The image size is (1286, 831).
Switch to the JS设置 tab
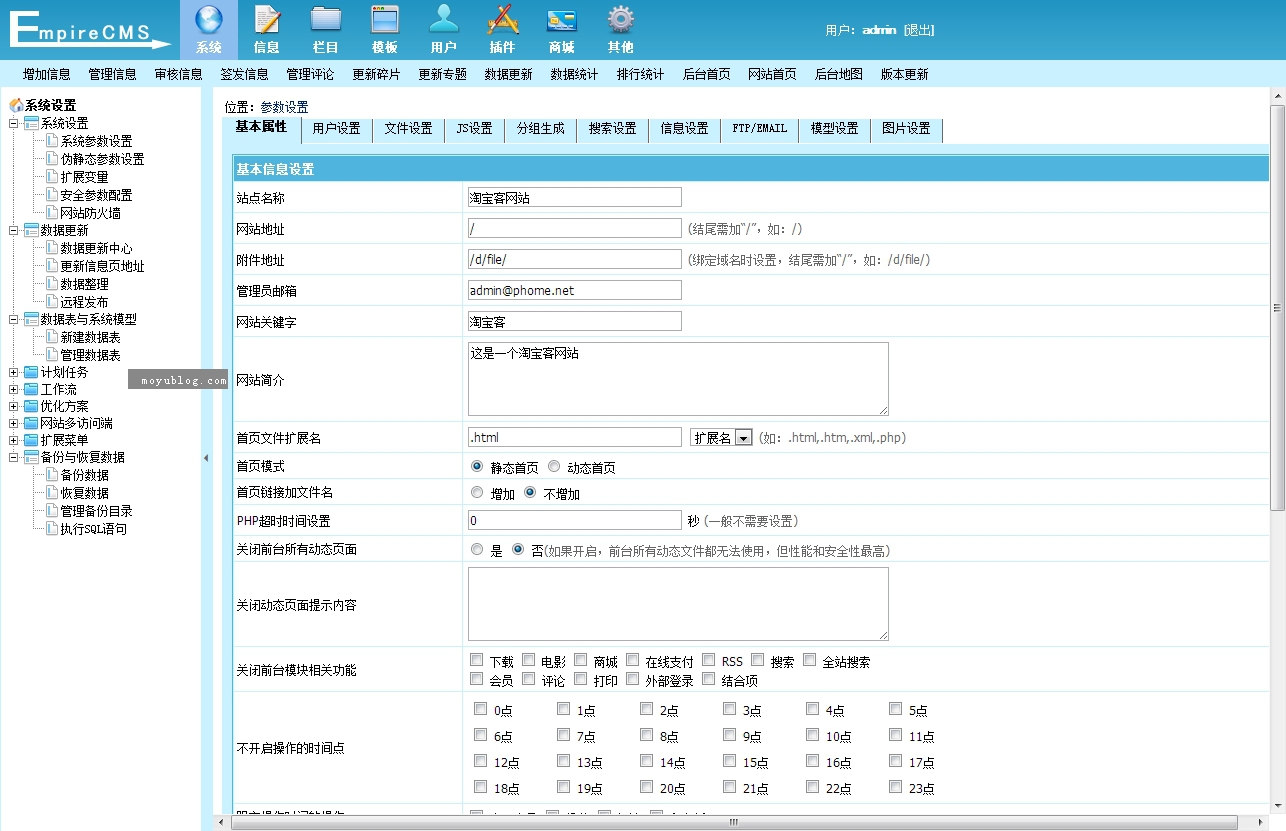pos(474,129)
